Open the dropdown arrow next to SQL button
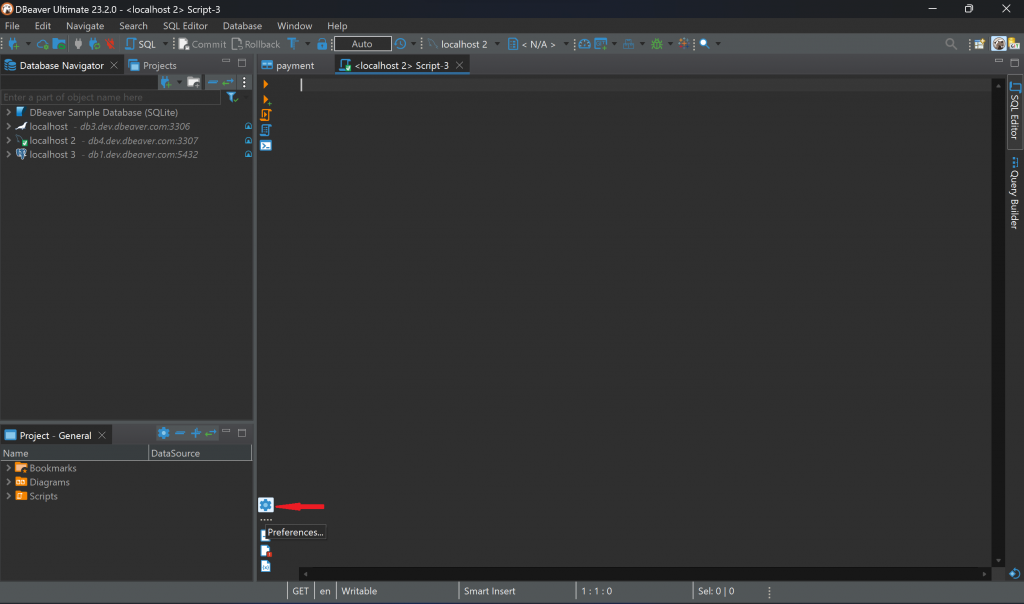The height and width of the screenshot is (604, 1024). click(x=165, y=44)
